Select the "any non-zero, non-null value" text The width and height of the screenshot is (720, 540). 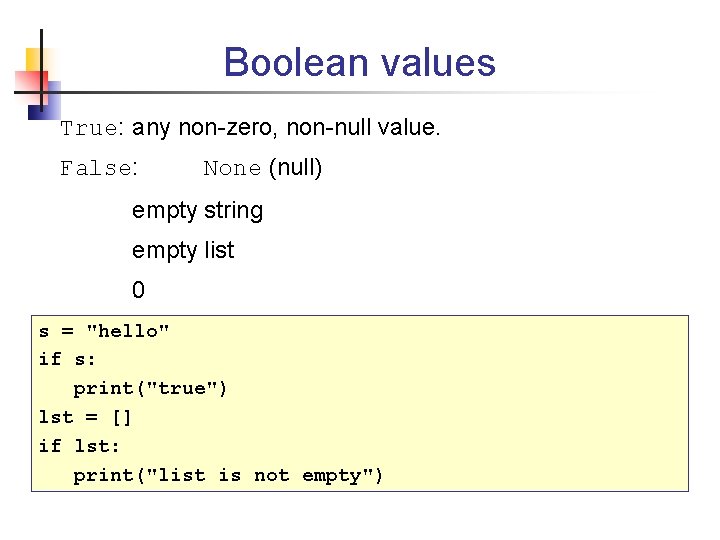point(286,128)
